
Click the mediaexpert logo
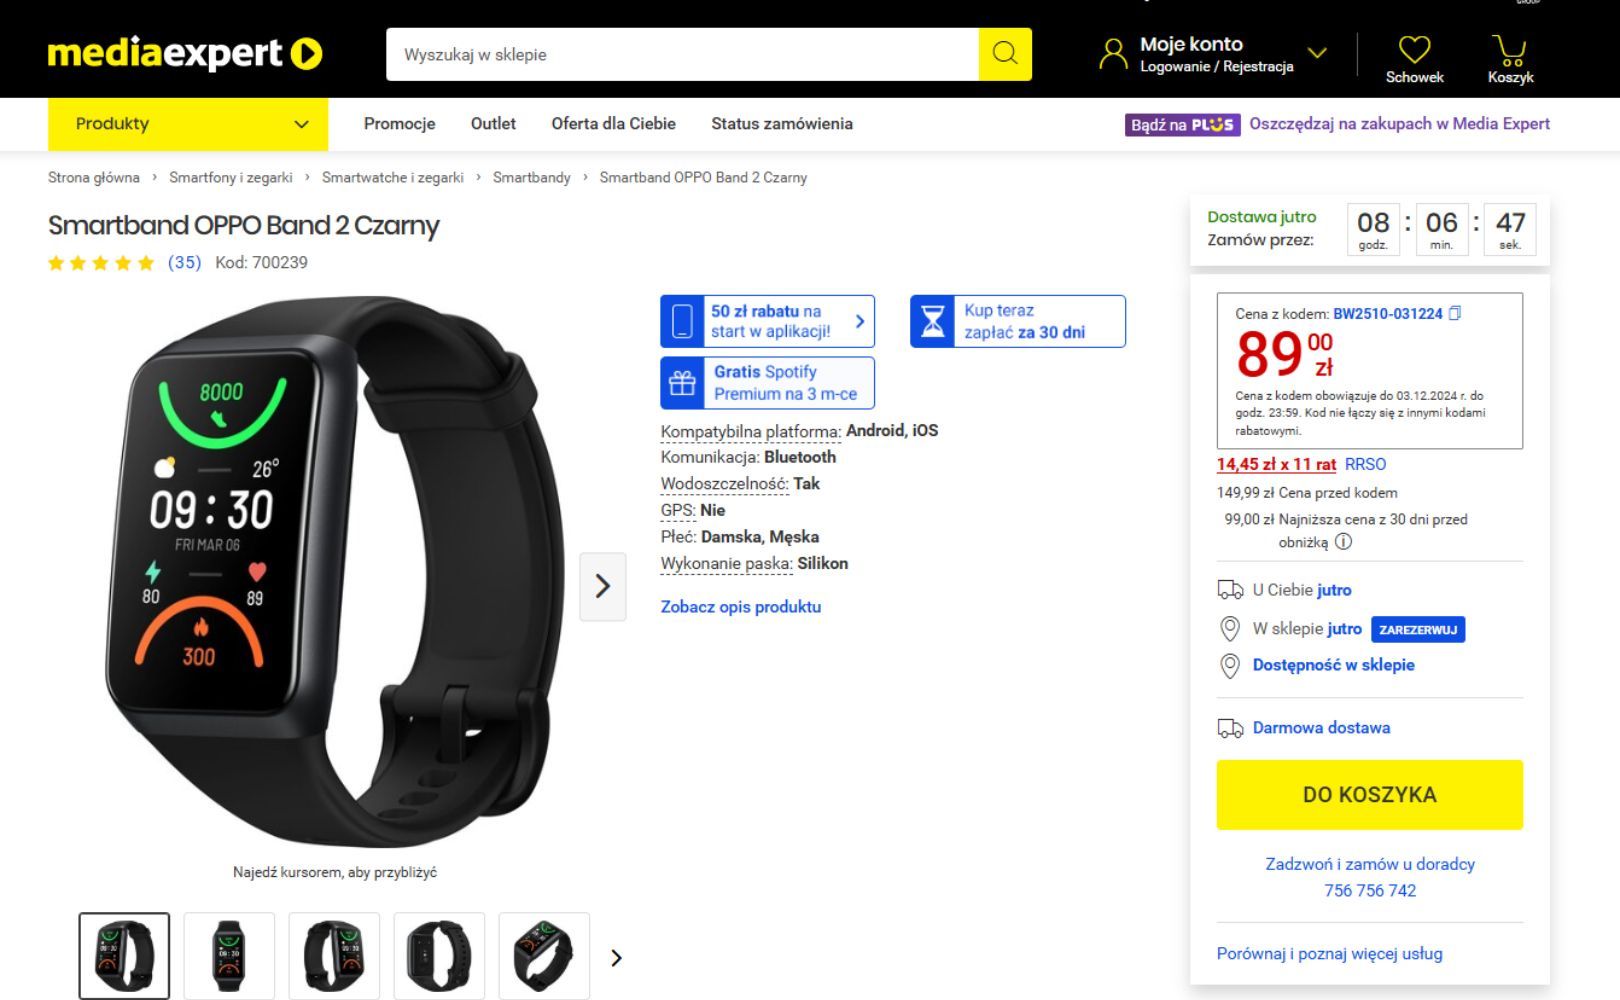click(185, 53)
